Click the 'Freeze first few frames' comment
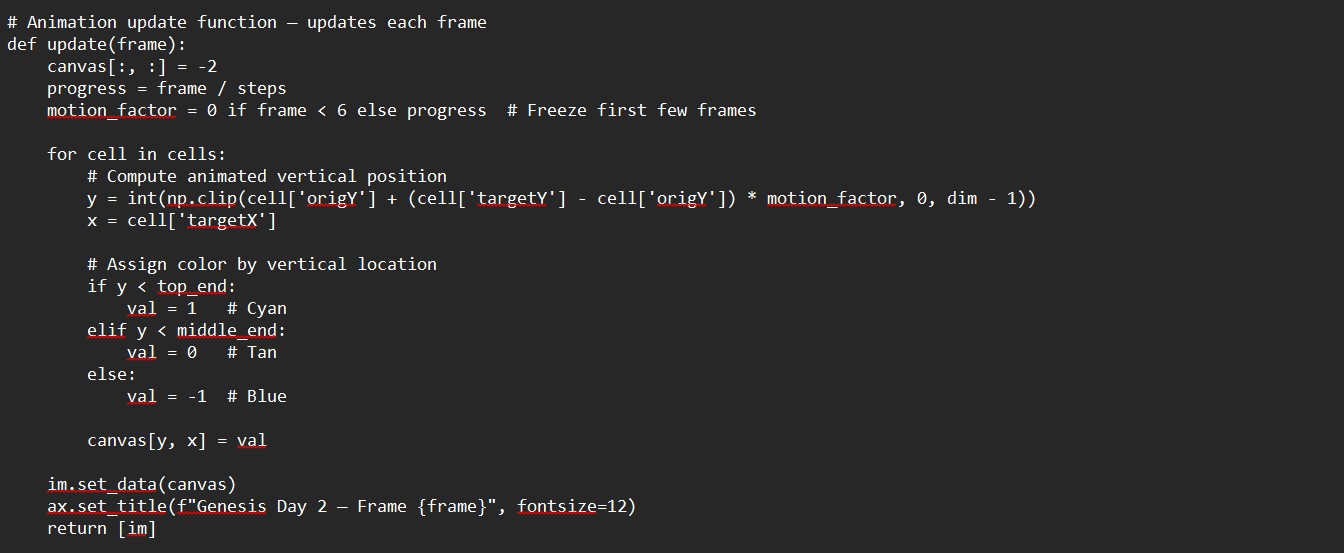Viewport: 1344px width, 553px height. point(631,110)
